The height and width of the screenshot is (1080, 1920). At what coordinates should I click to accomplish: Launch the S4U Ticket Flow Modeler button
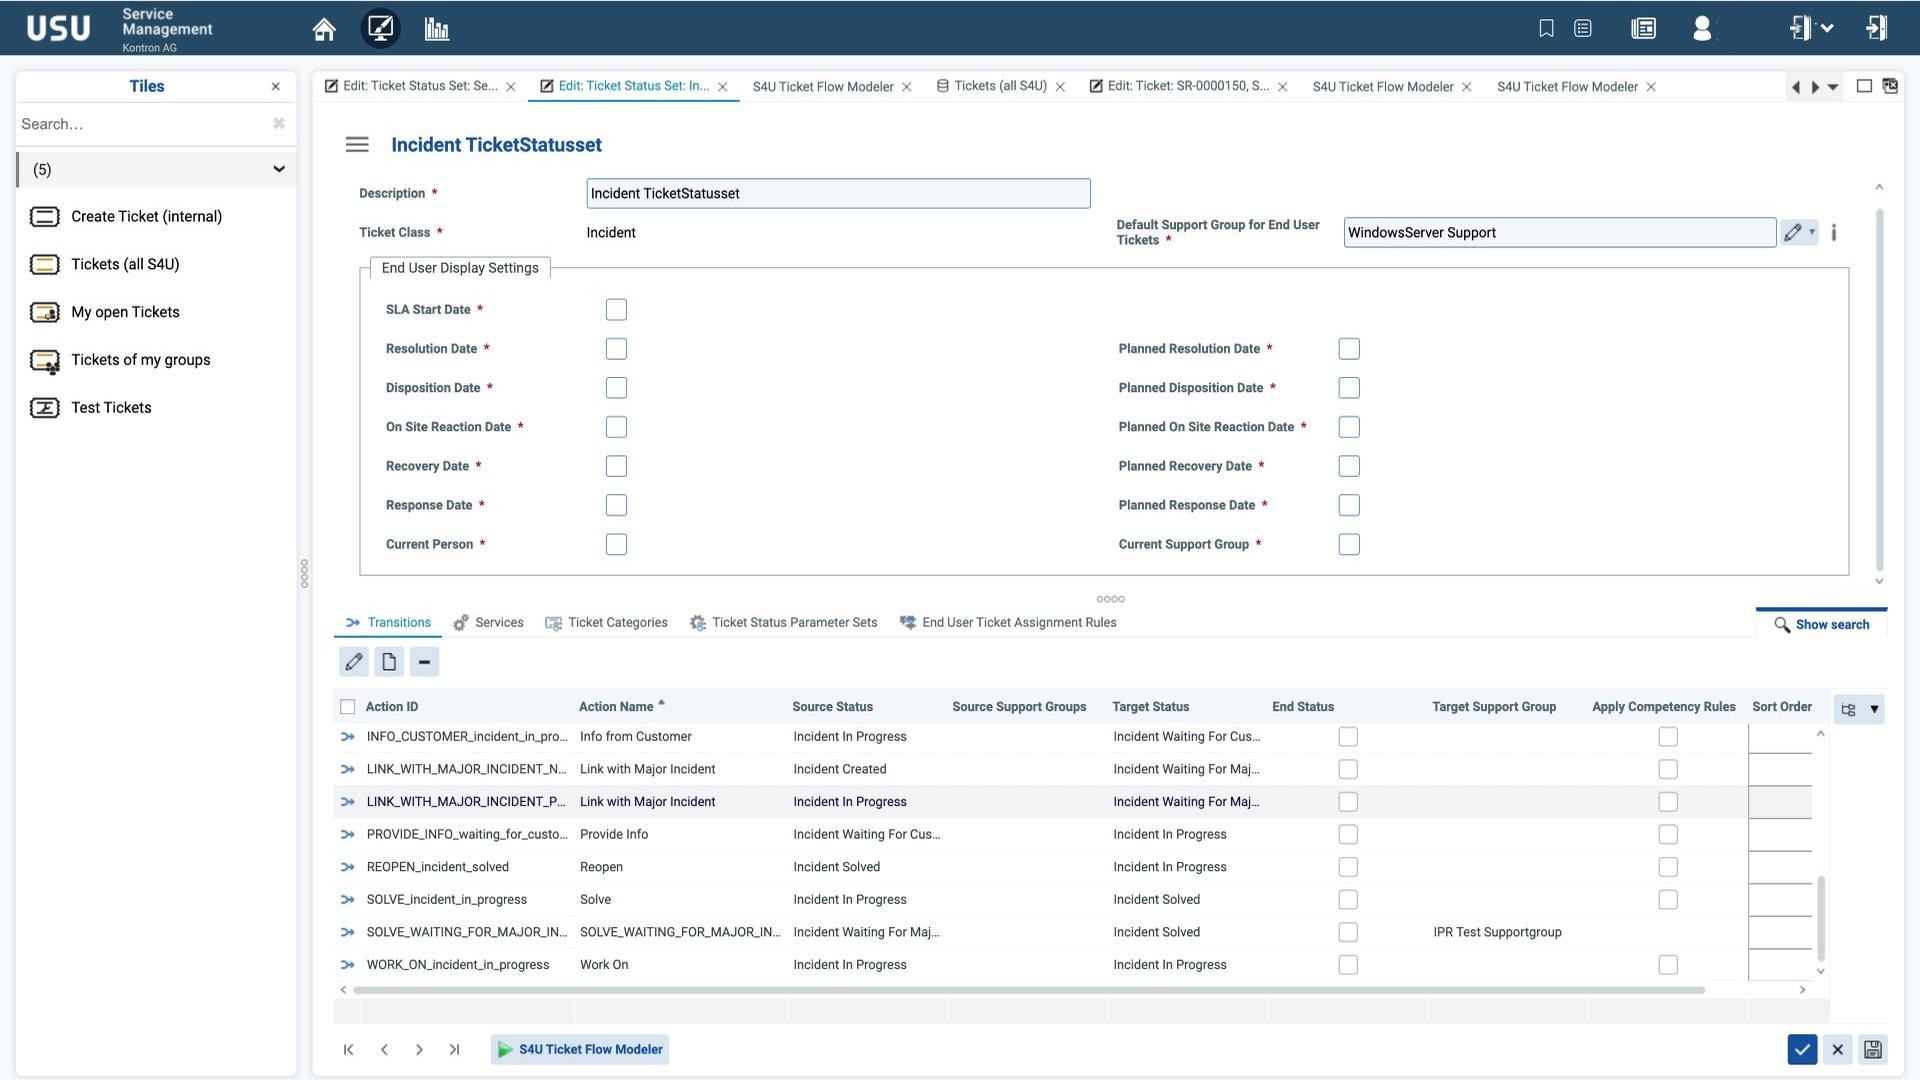tap(580, 1049)
